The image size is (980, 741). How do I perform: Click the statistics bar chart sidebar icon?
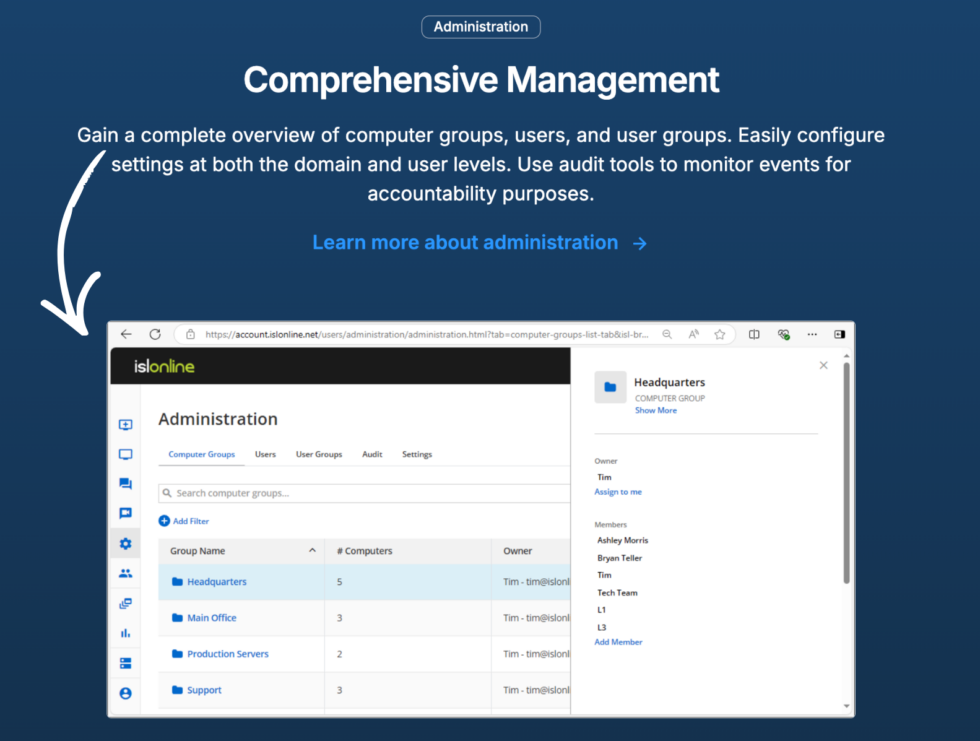click(125, 633)
